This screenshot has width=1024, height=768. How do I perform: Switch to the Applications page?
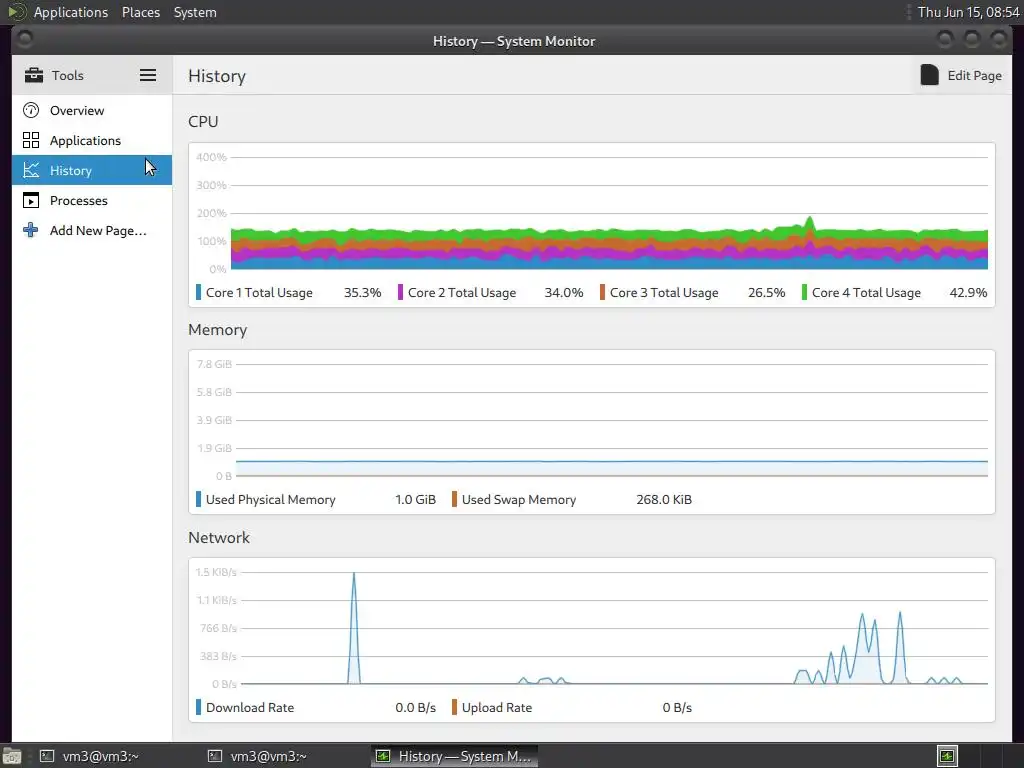pyautogui.click(x=91, y=140)
